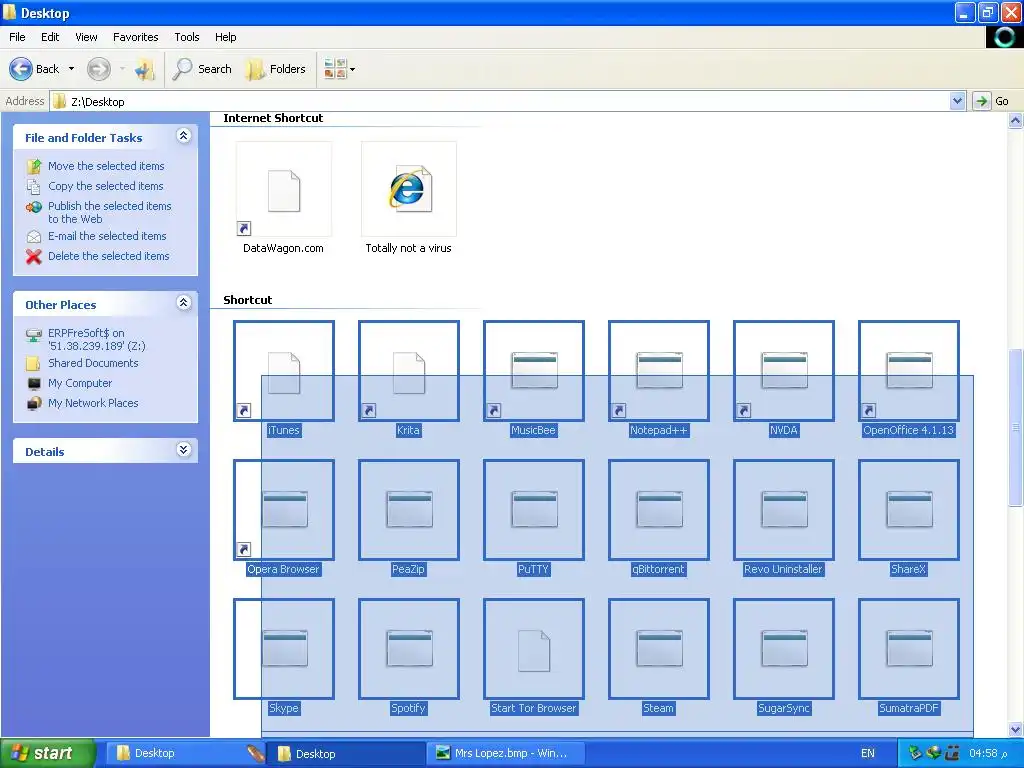
Task: Select the Revo Uninstaller shortcut
Action: tap(784, 510)
